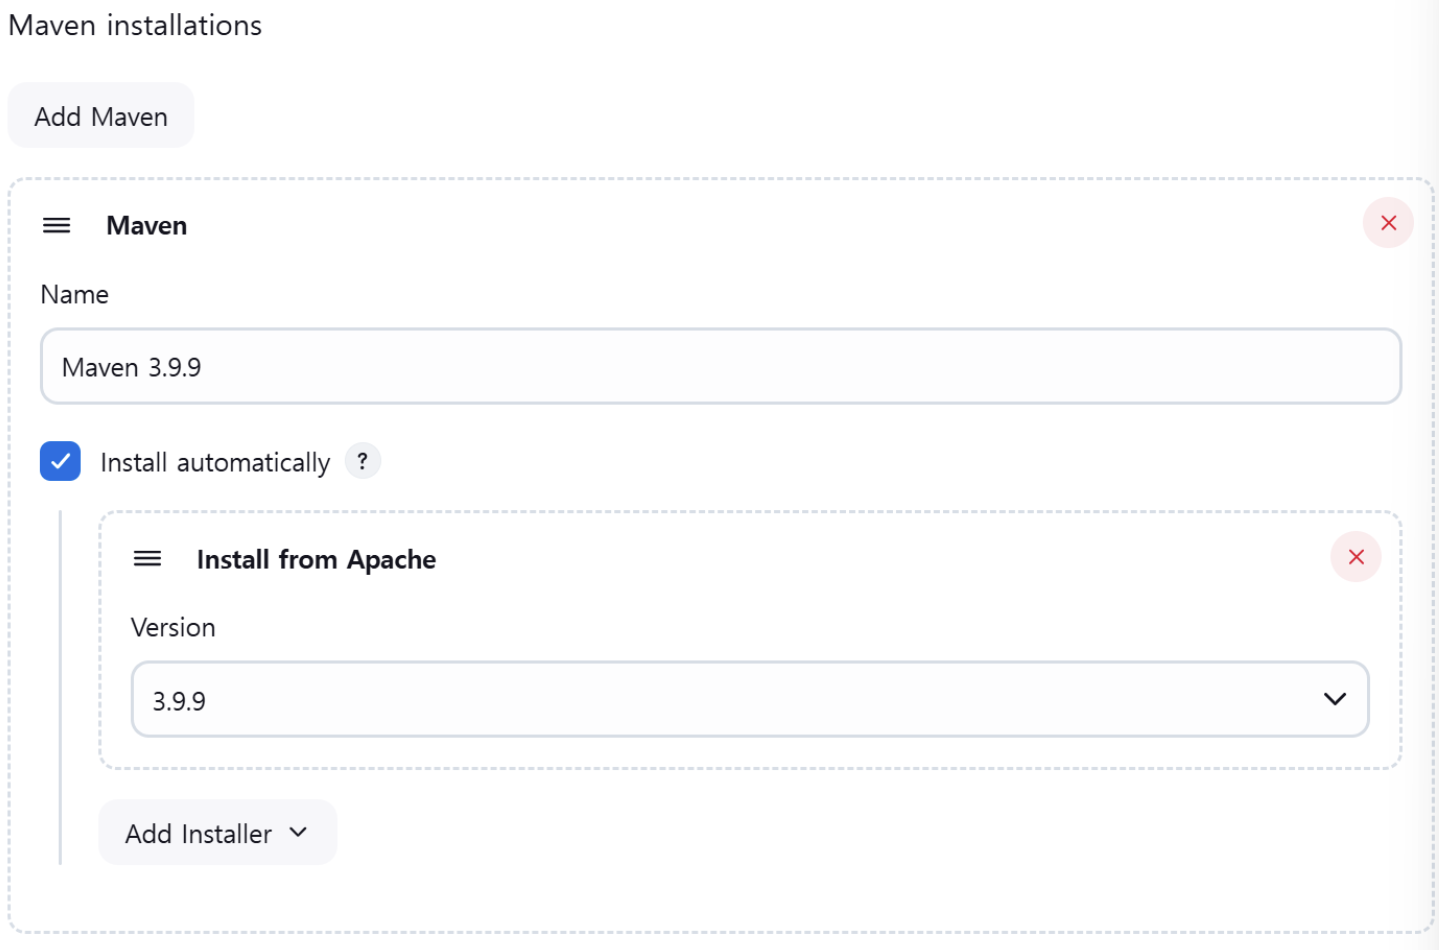
Task: Grab the Install from Apache drag handle
Action: point(148,559)
